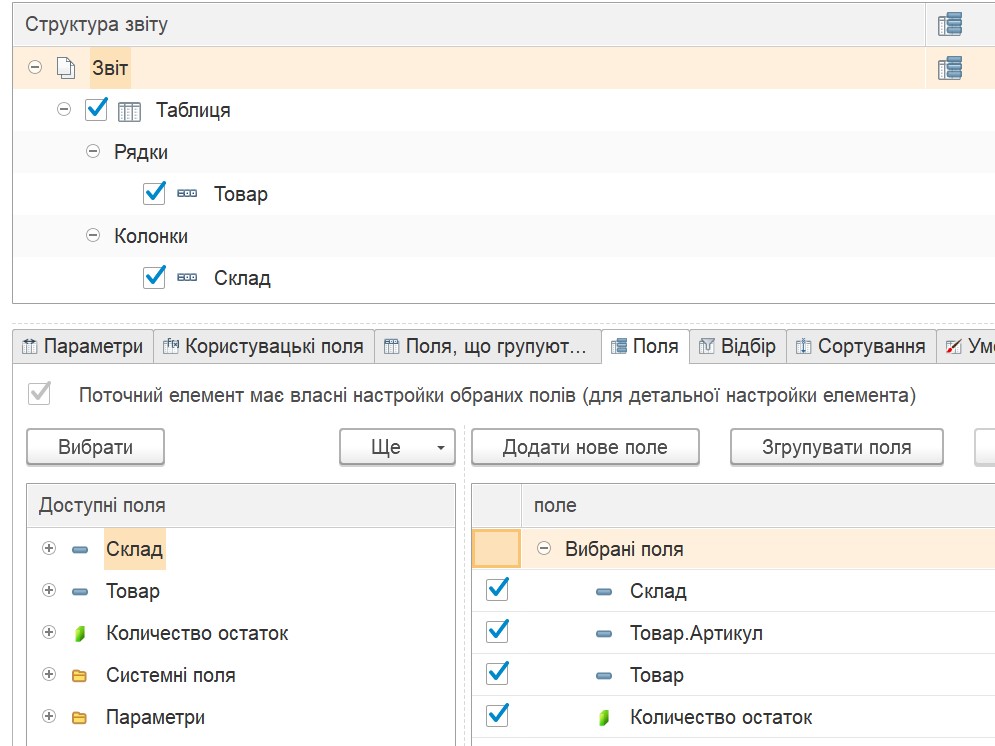The height and width of the screenshot is (746, 995).
Task: Click the field icon beside Товар in Вибрані поля
Action: pos(604,676)
